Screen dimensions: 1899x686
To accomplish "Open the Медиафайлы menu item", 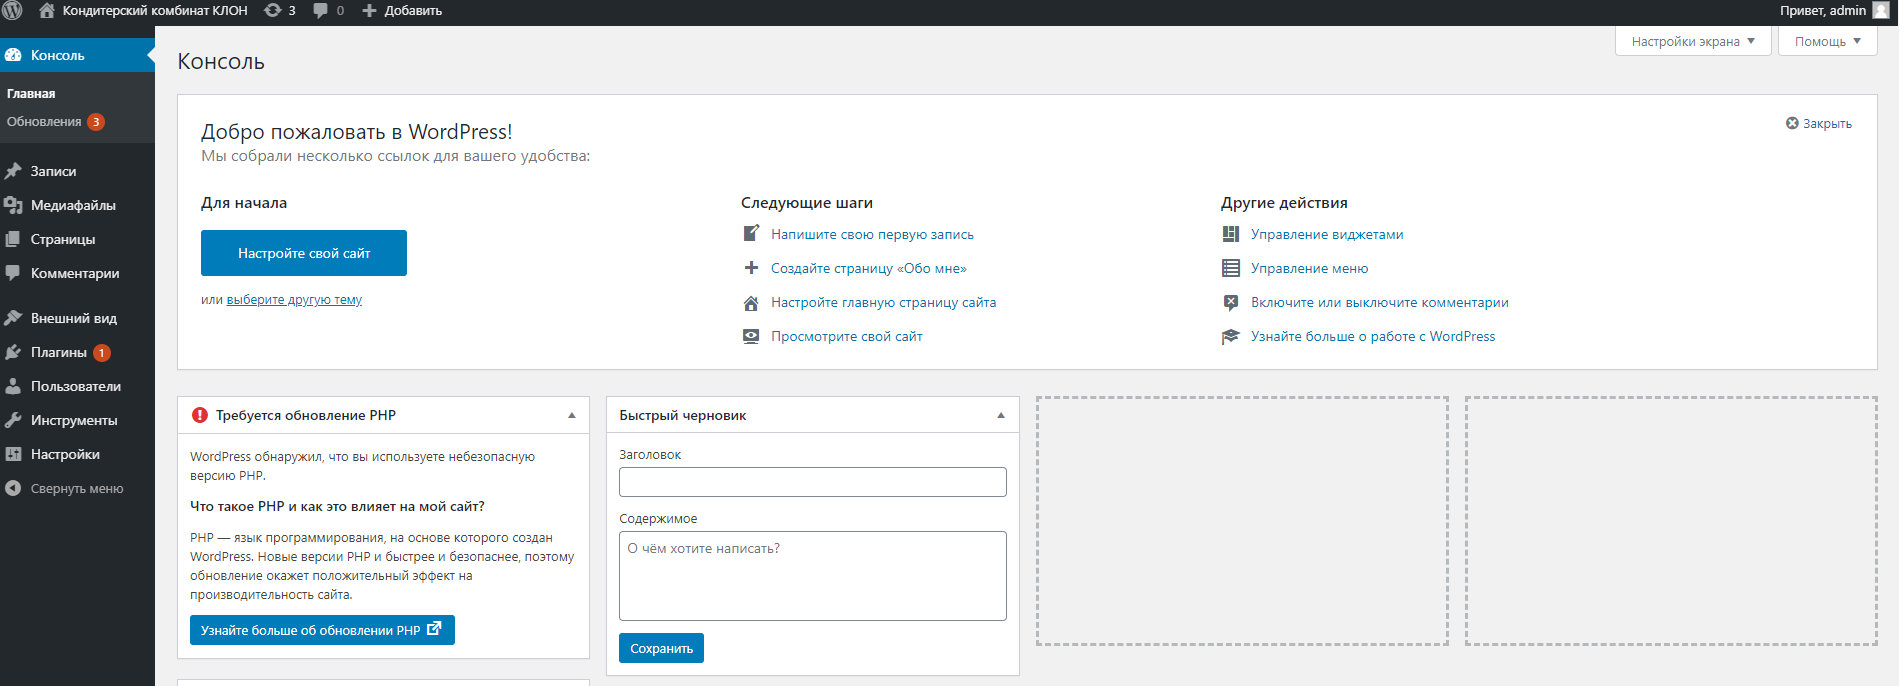I will click(77, 205).
